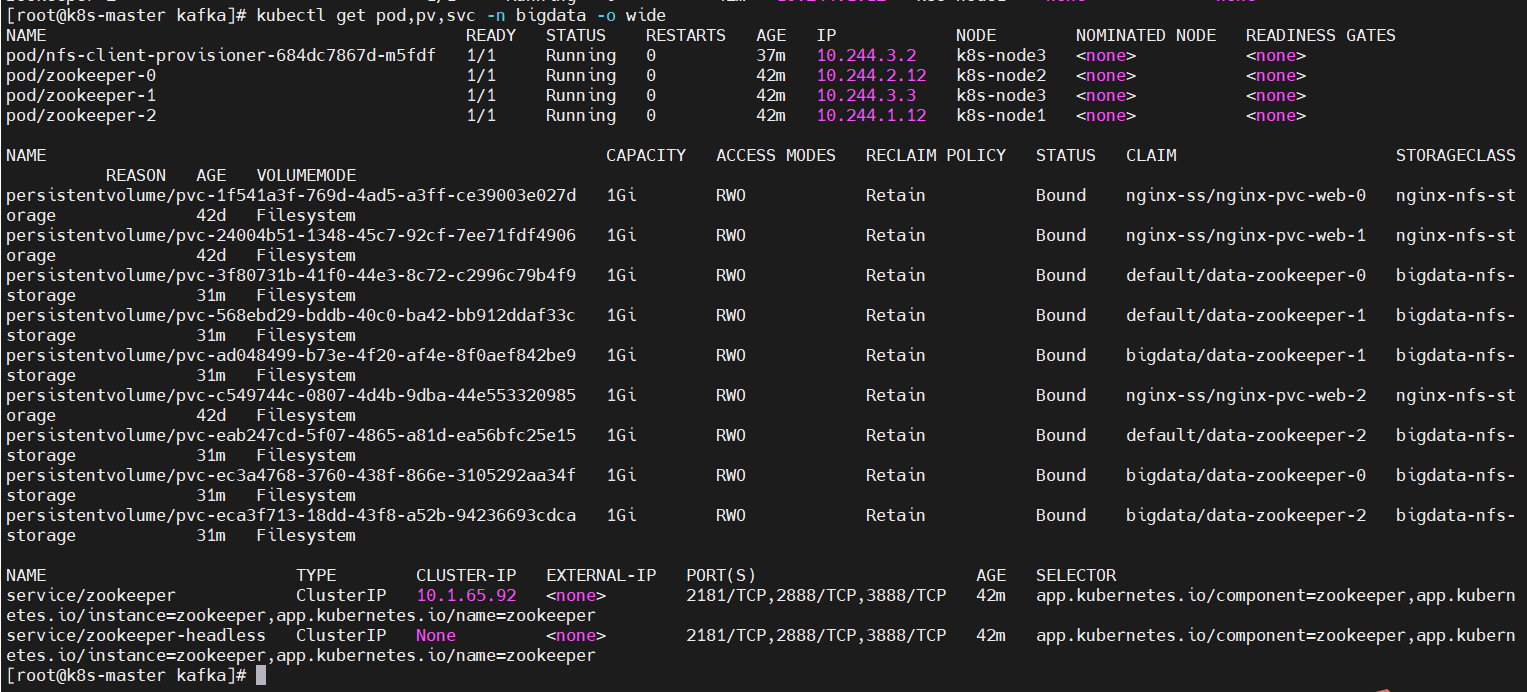The image size is (1527, 692).
Task: Click the service/zookeeper-headless service name
Action: [135, 636]
